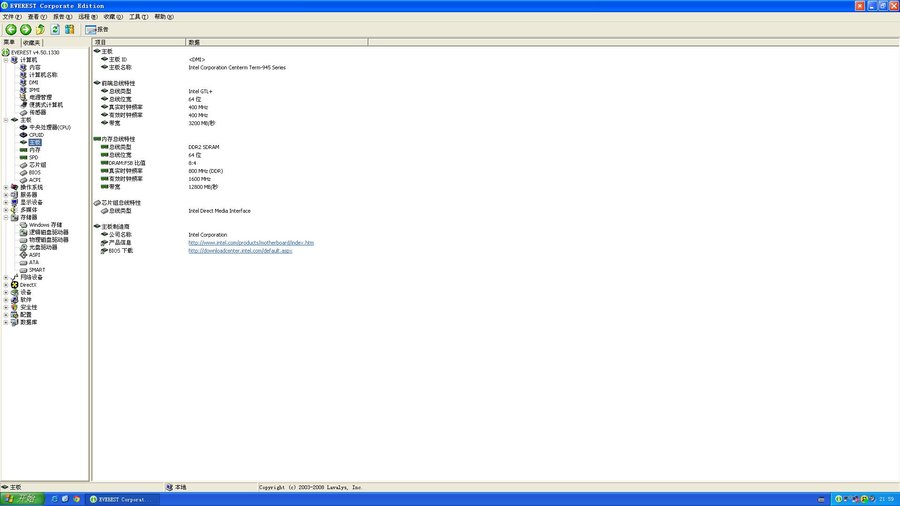Open the Intel BIOS download link
Image resolution: width=900 pixels, height=506 pixels.
tap(240, 251)
